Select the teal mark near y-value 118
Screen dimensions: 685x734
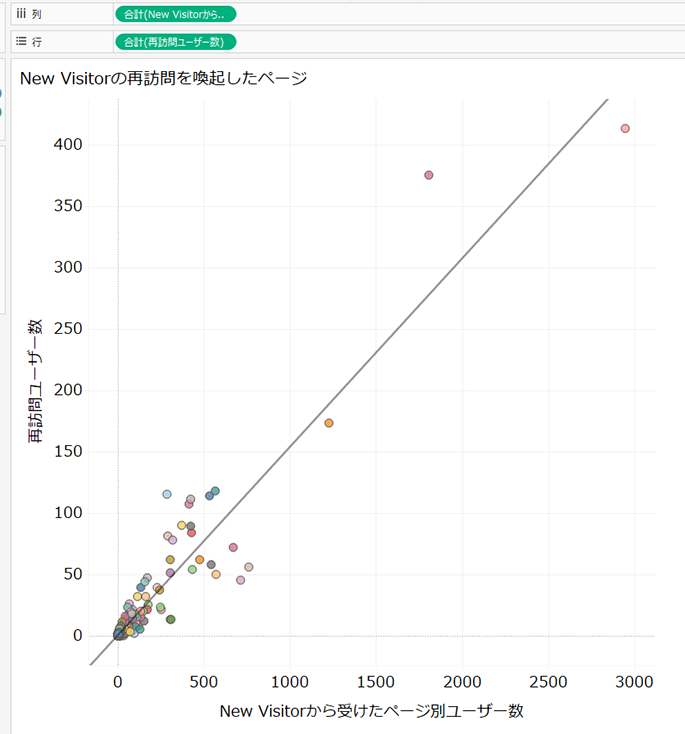[x=215, y=491]
